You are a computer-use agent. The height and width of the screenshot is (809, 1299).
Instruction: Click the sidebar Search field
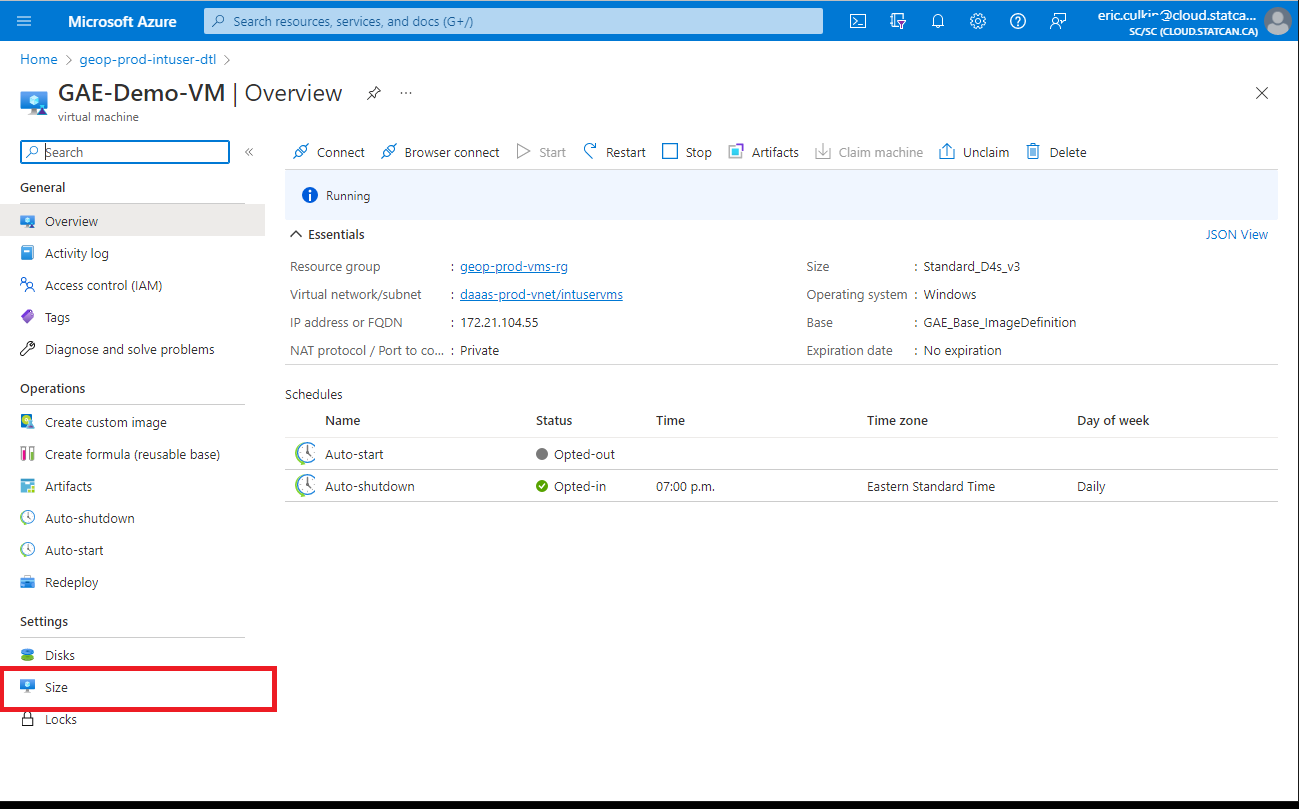(x=125, y=152)
